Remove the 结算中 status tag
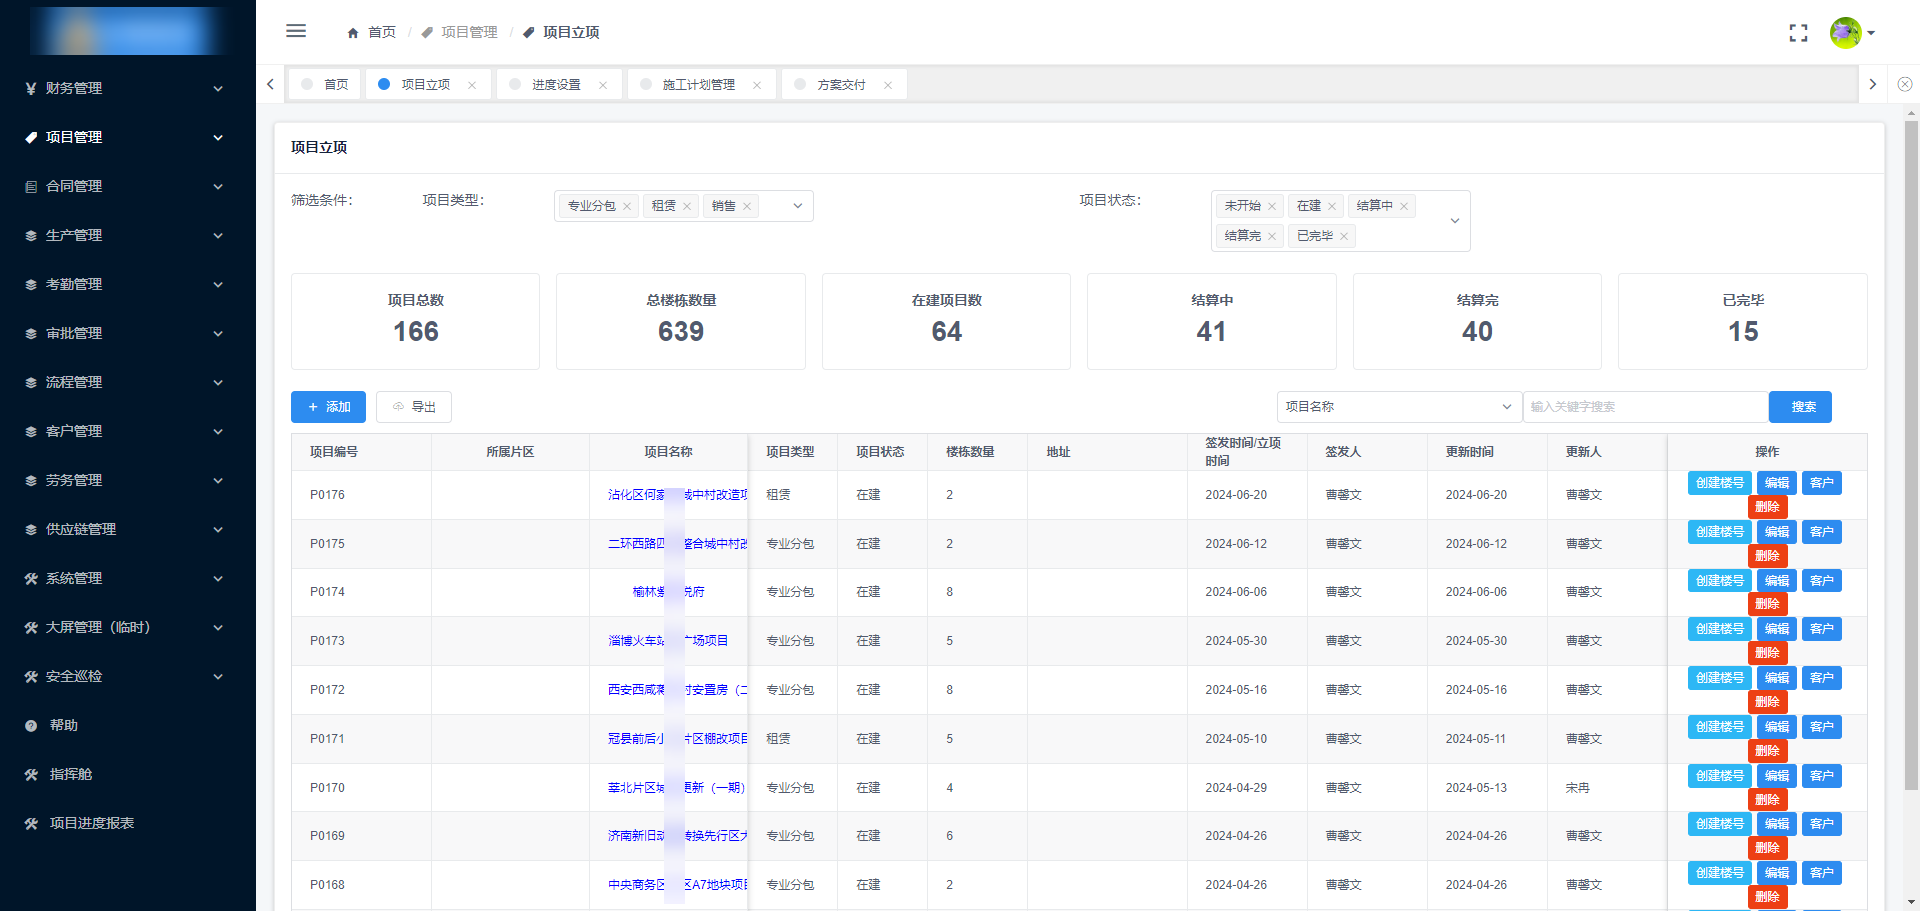 tap(1404, 206)
